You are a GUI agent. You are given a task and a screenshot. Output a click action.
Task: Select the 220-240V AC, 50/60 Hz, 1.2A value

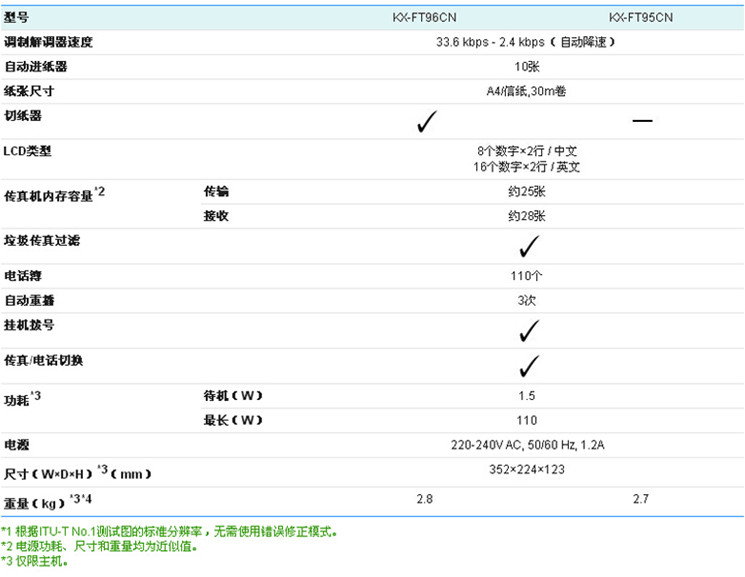(527, 445)
